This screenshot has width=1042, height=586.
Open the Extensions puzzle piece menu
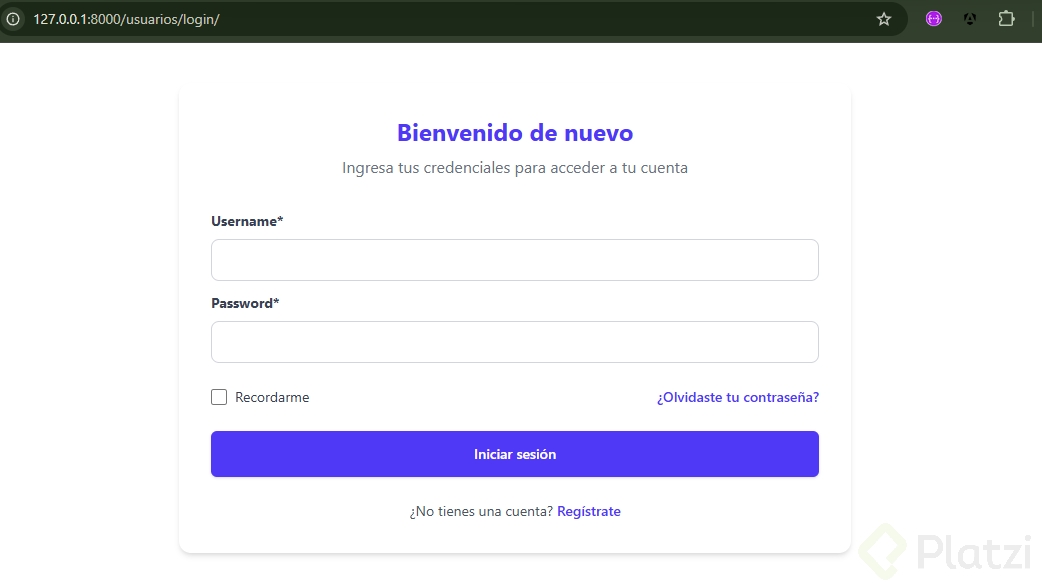pos(1007,19)
